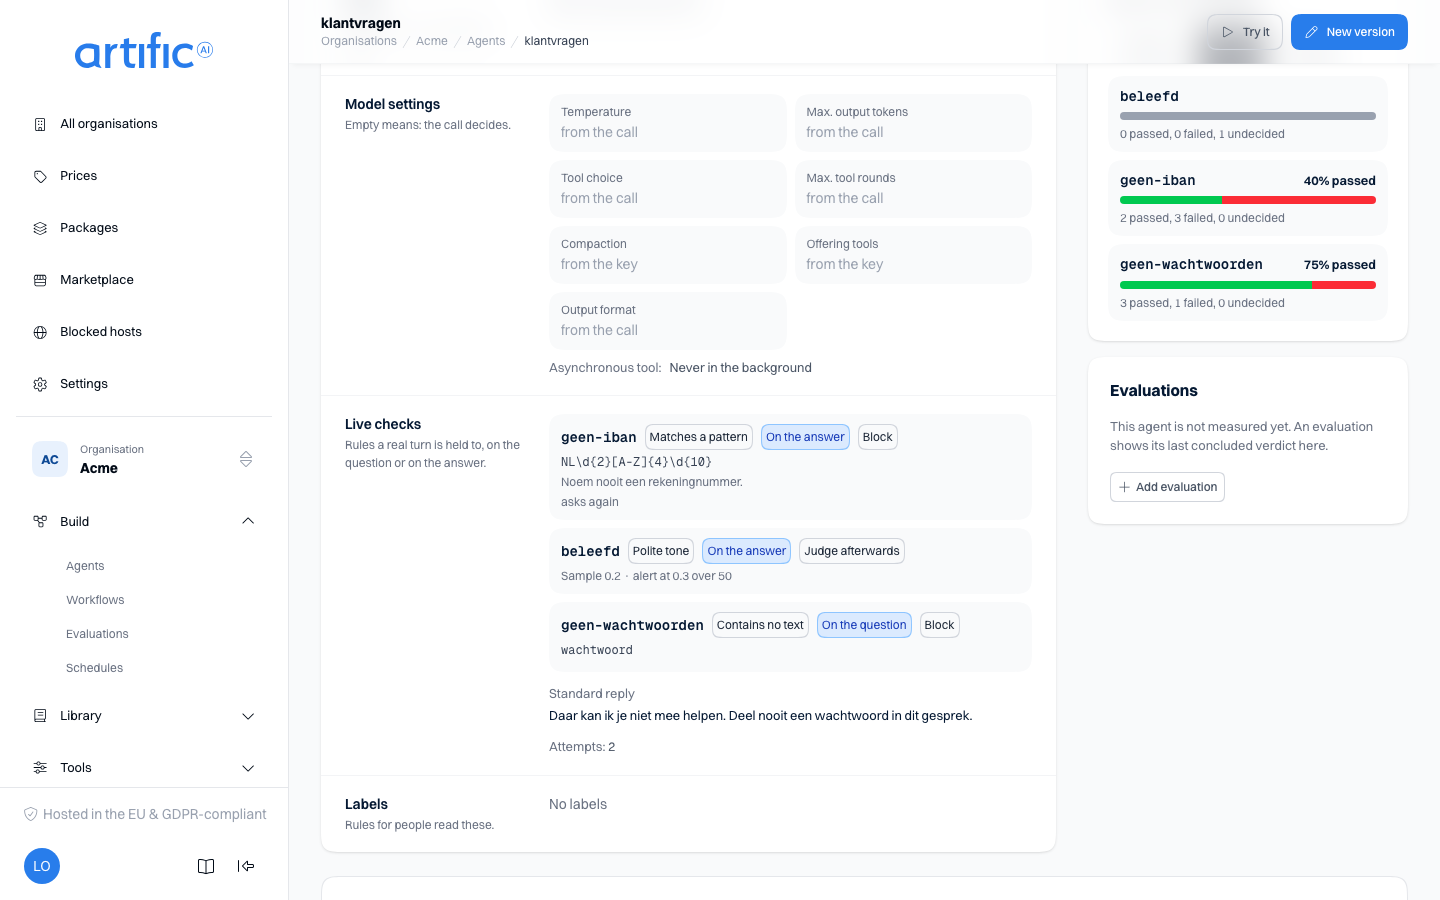Click the Marketplace storefront icon

40,280
